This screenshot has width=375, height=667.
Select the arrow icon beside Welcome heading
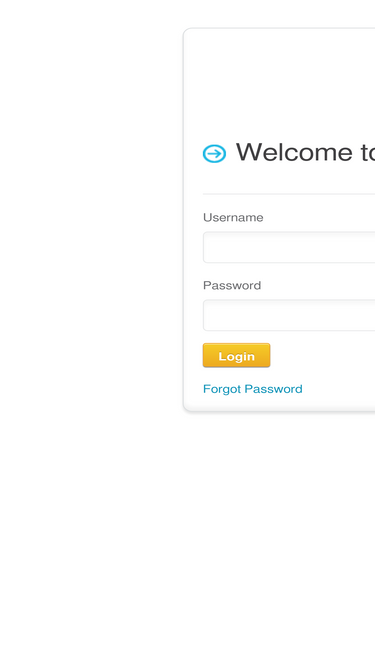click(x=214, y=154)
